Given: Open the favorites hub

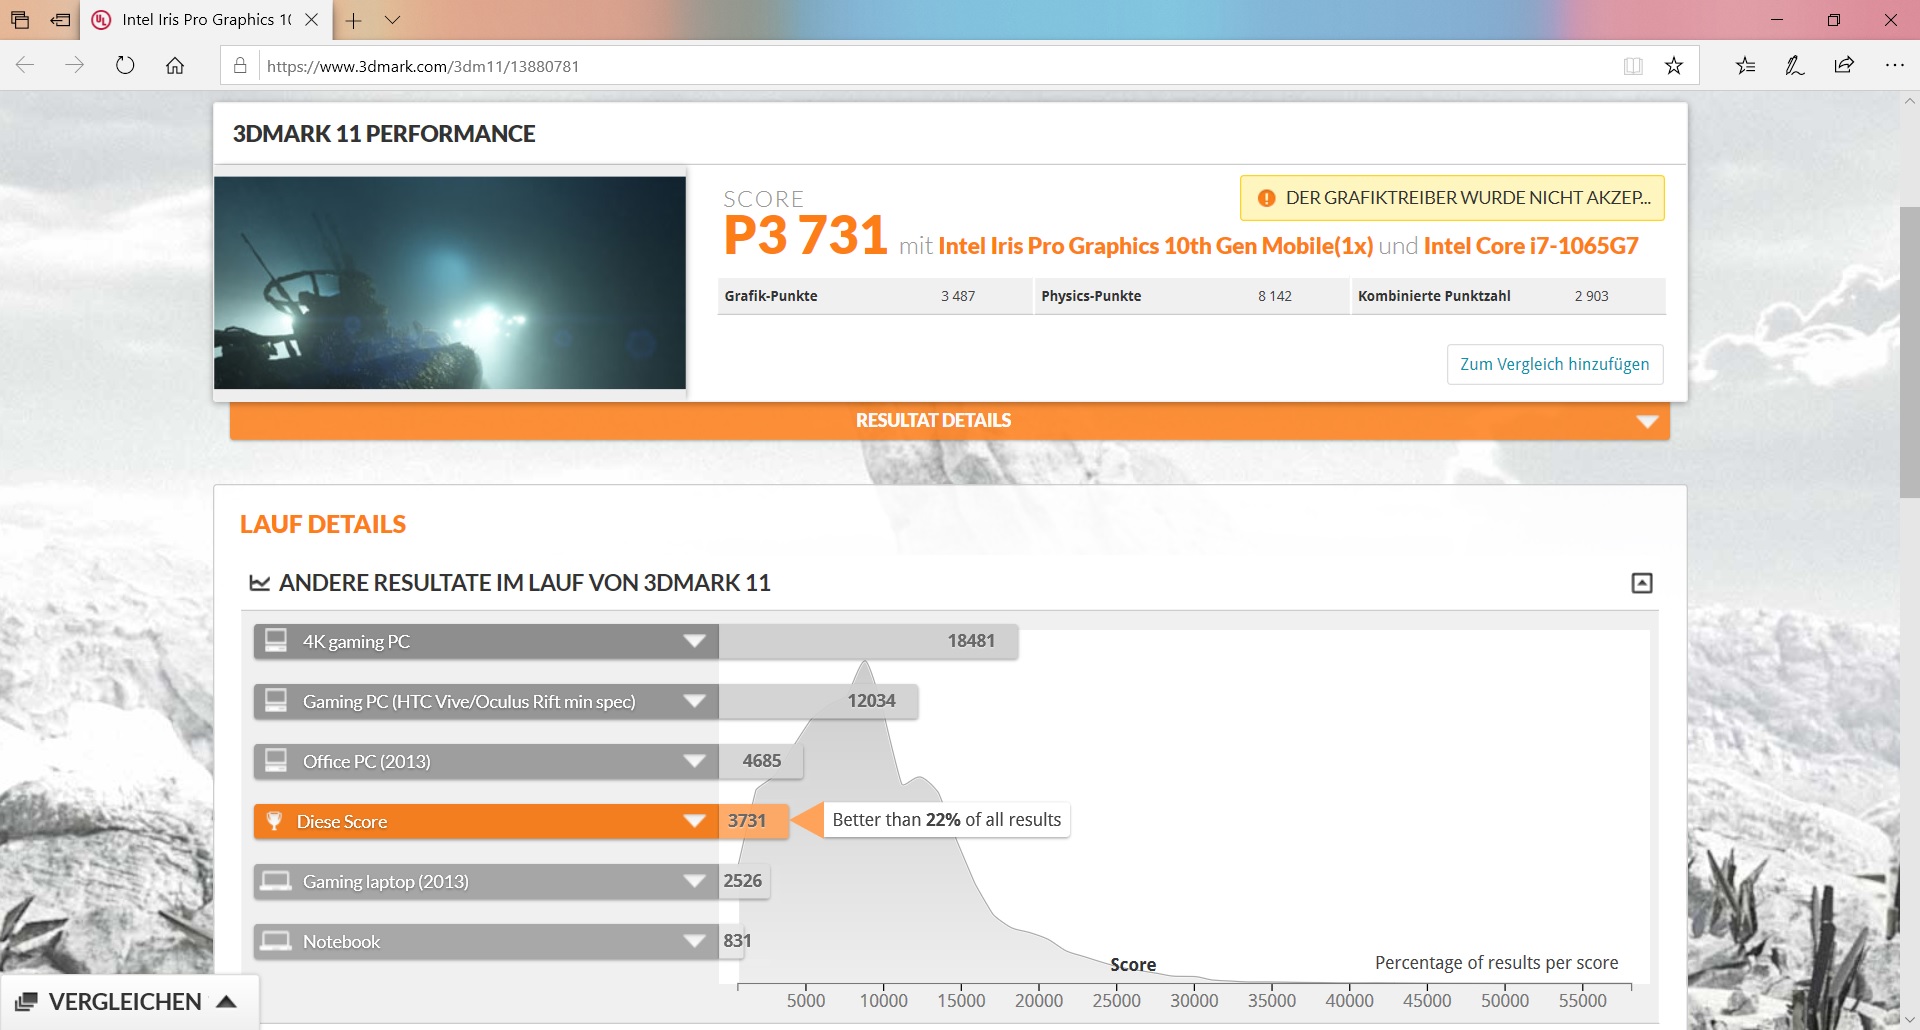Looking at the screenshot, I should [1745, 66].
